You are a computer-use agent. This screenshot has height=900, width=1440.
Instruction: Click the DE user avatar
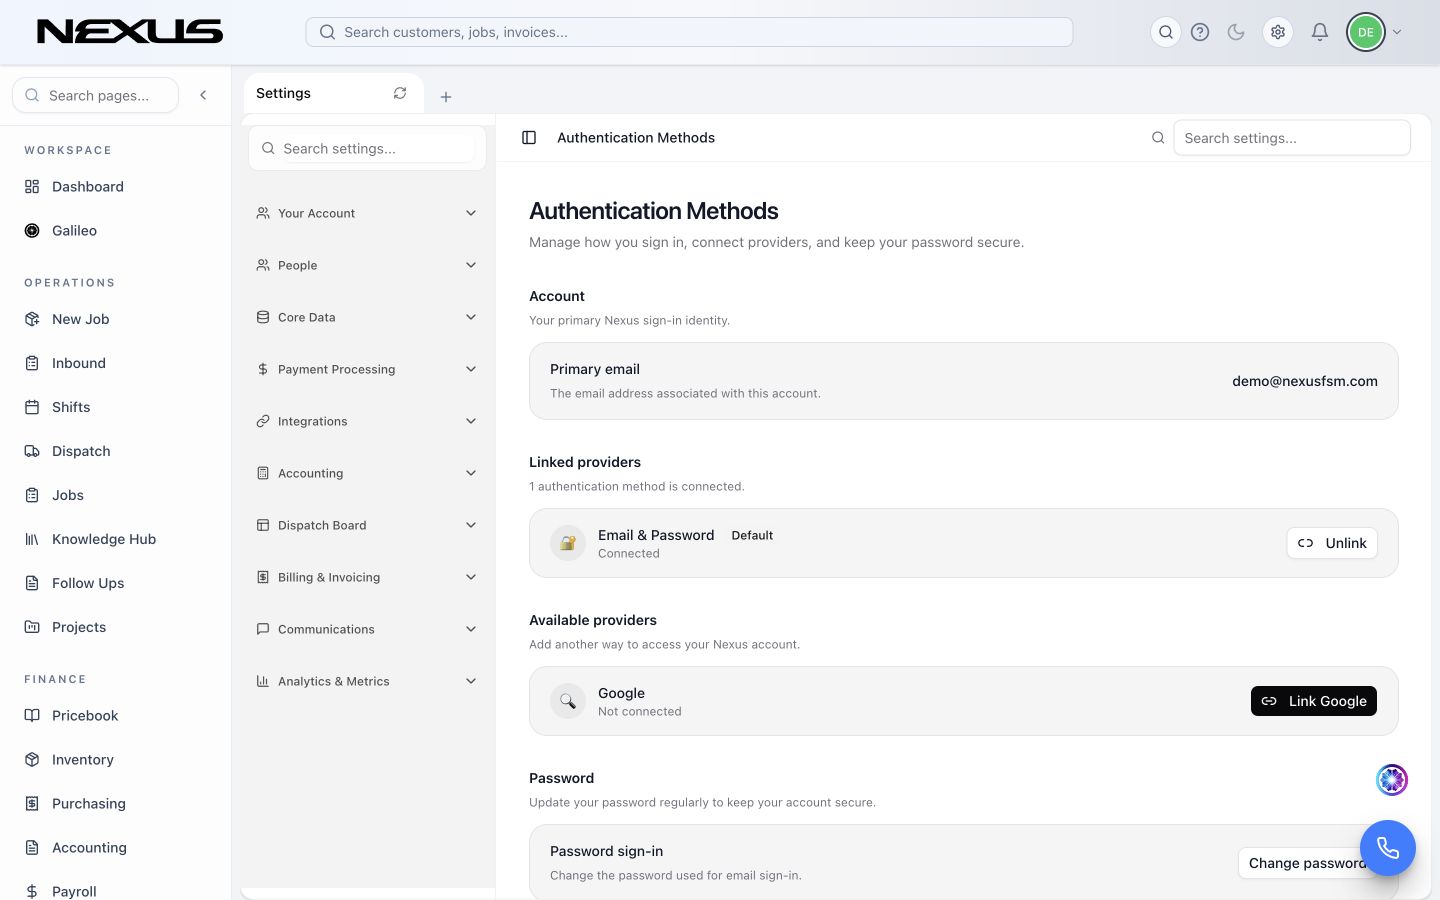(x=1366, y=32)
